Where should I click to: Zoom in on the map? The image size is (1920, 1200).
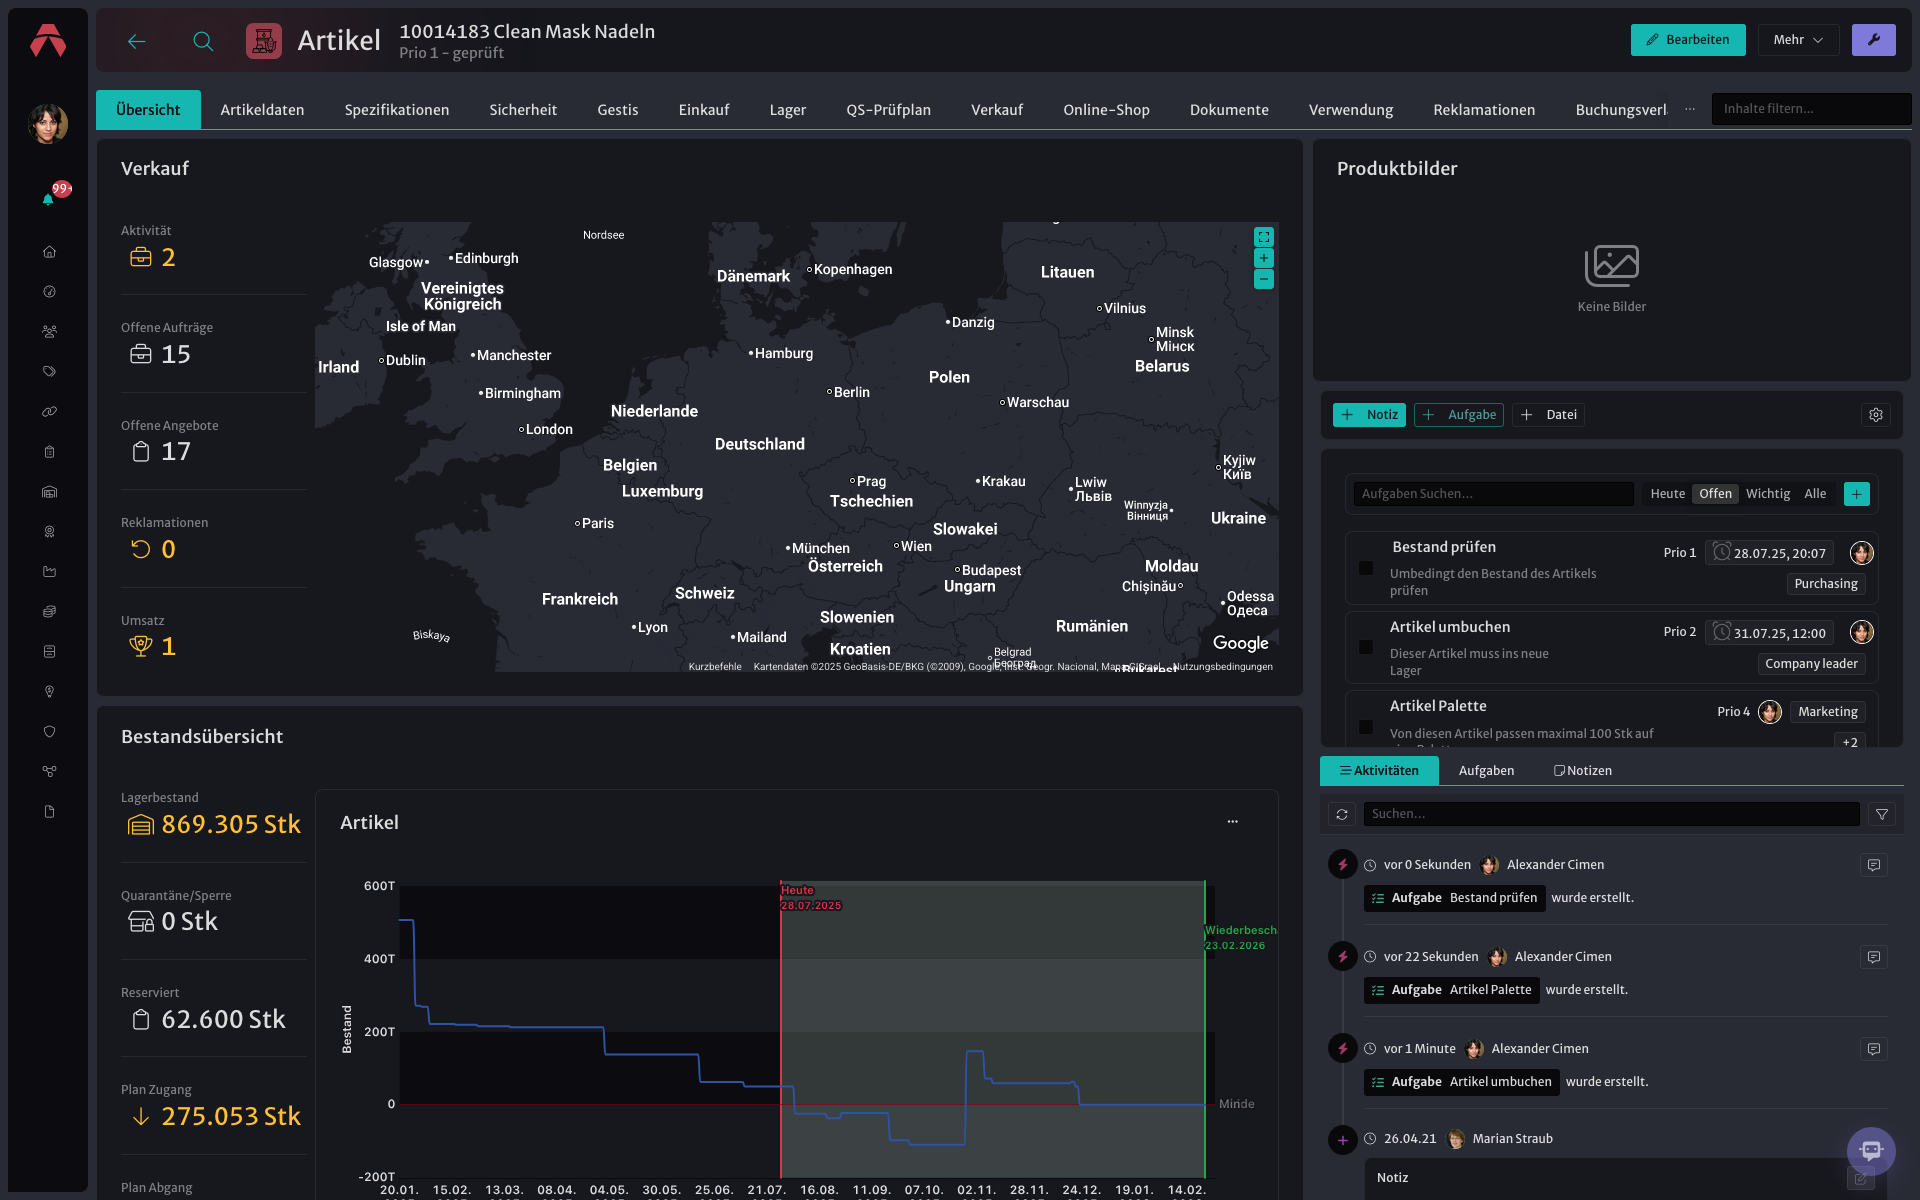tap(1264, 258)
